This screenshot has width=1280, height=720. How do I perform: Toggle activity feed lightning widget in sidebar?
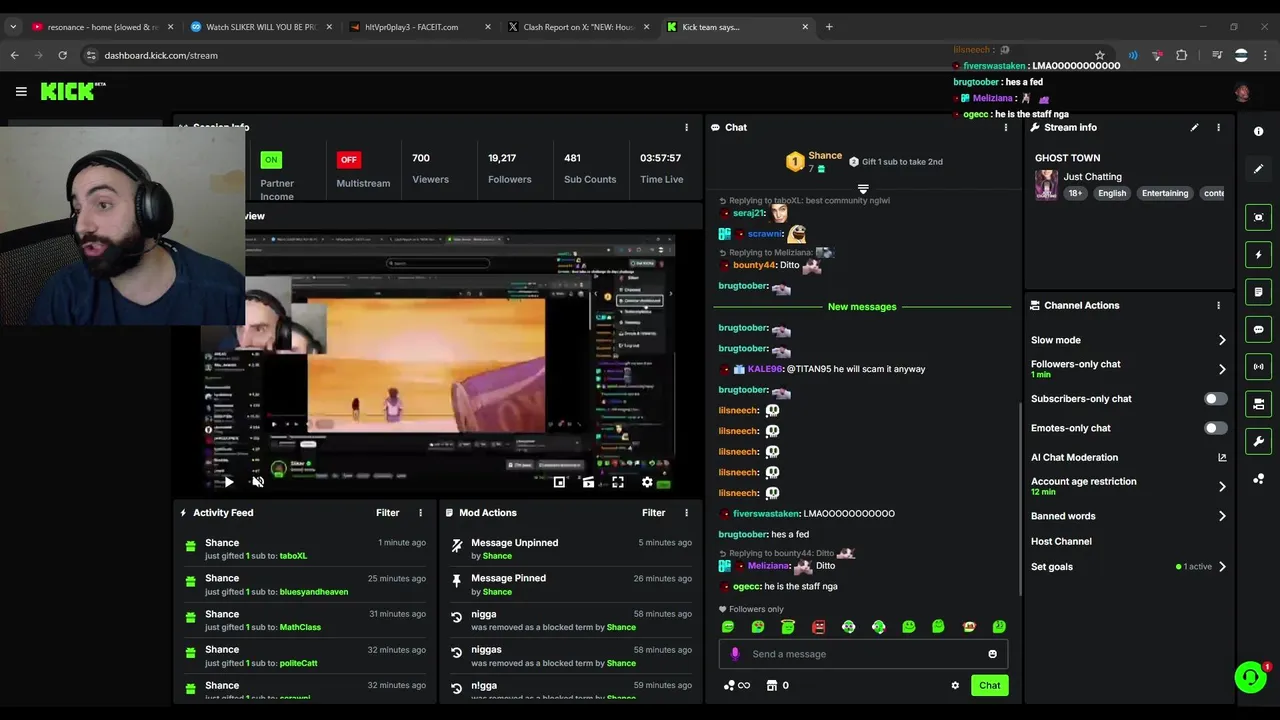click(x=1258, y=255)
